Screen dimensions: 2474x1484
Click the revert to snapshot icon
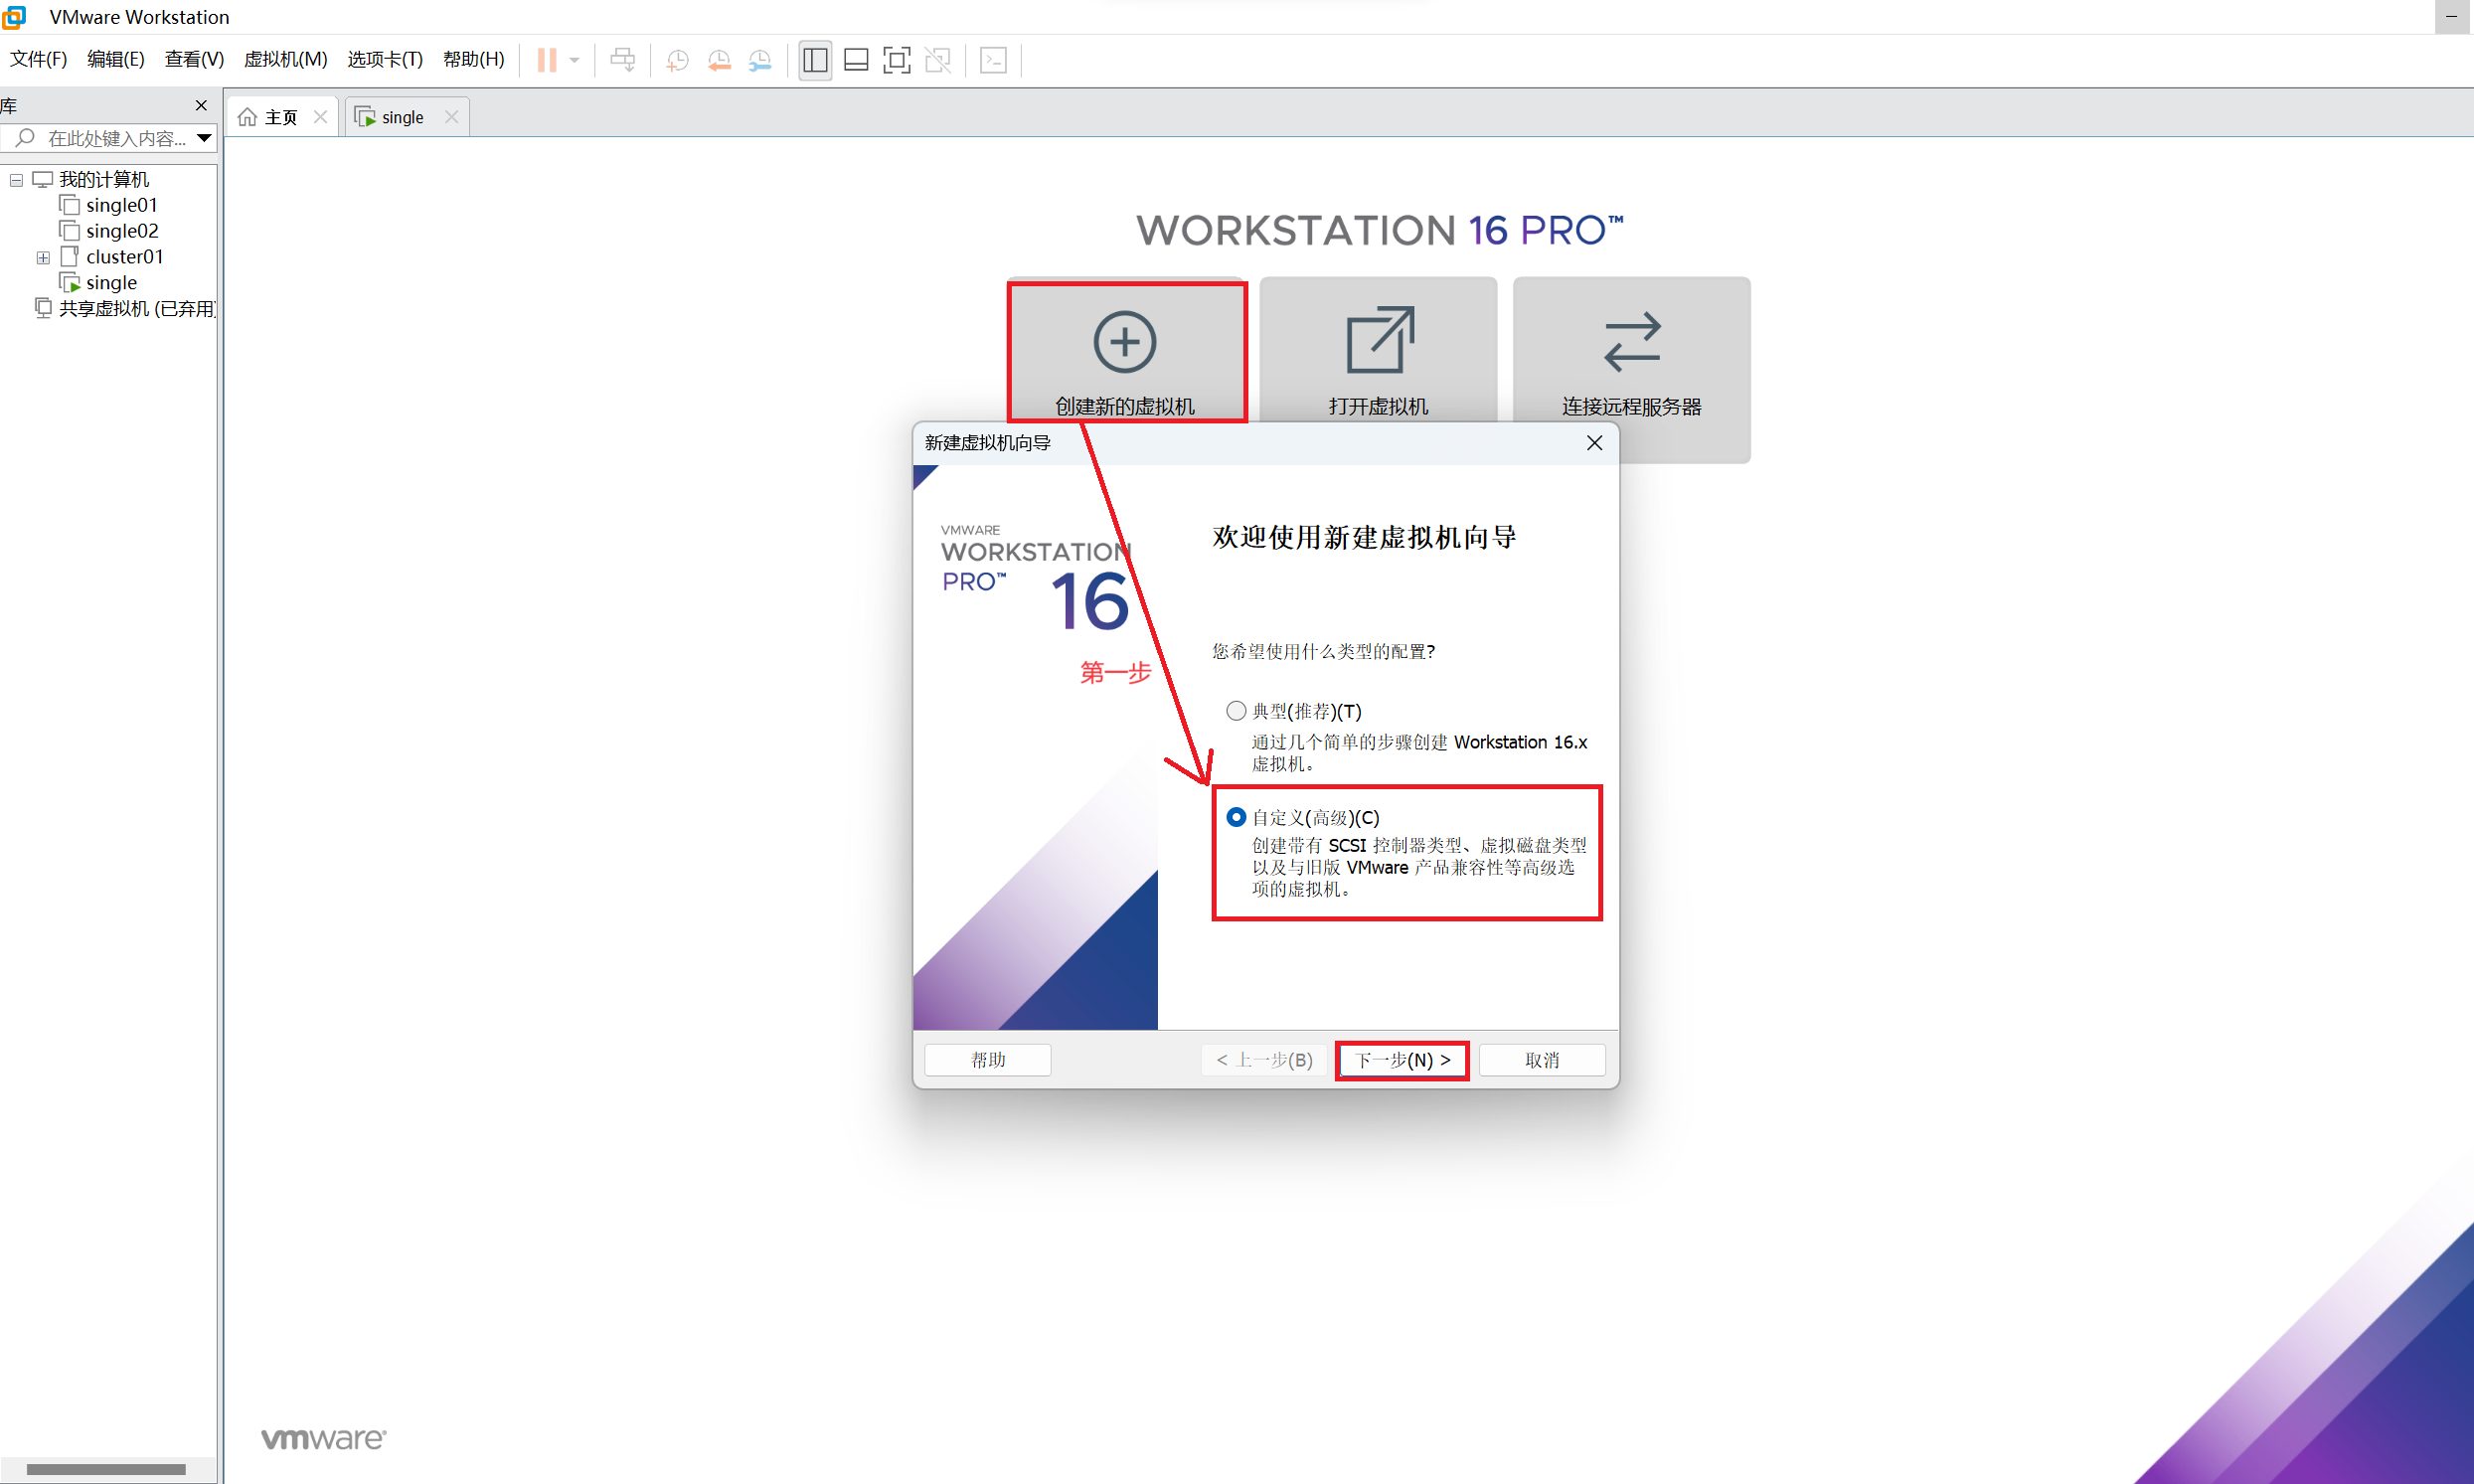(719, 60)
